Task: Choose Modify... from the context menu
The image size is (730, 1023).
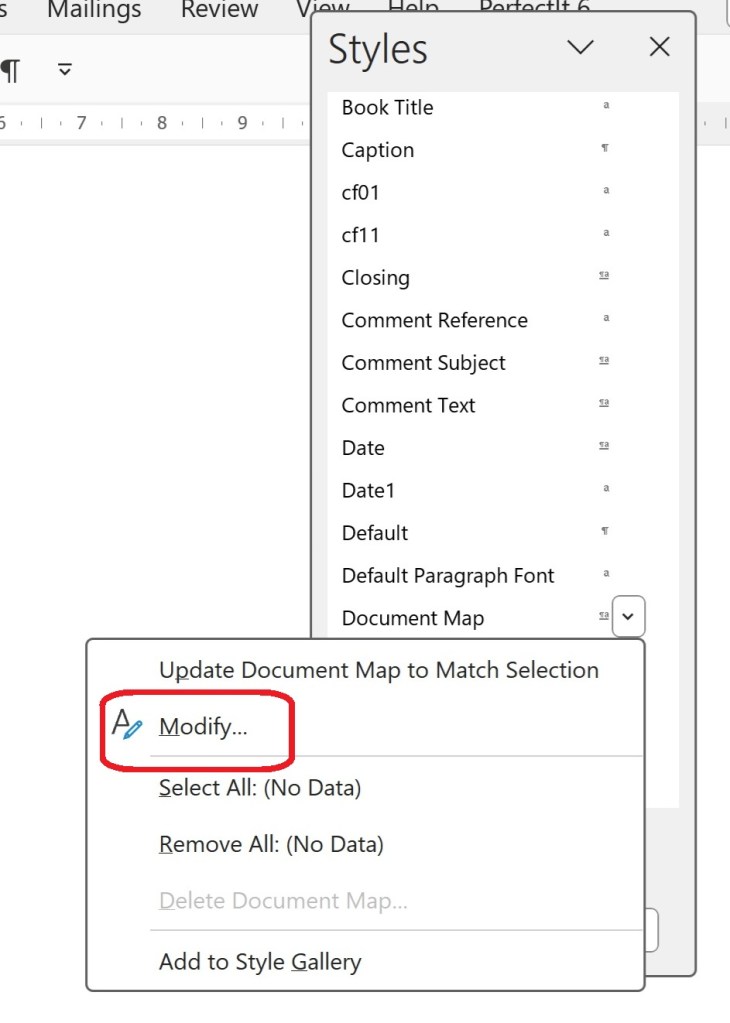Action: click(203, 727)
